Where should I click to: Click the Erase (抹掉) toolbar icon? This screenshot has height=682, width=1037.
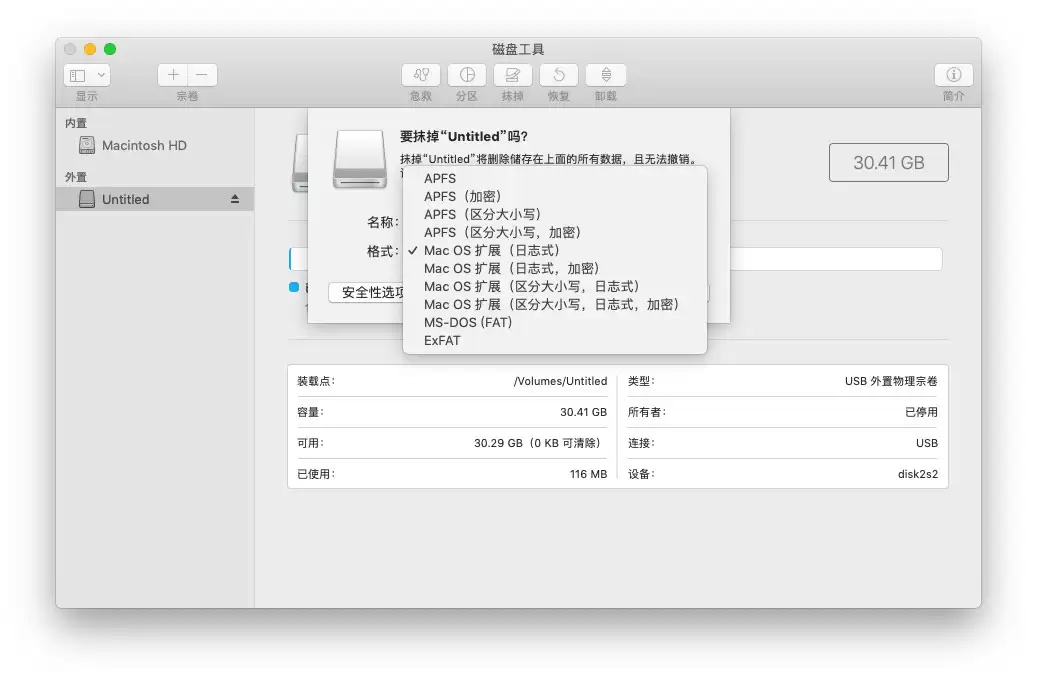pyautogui.click(x=513, y=75)
